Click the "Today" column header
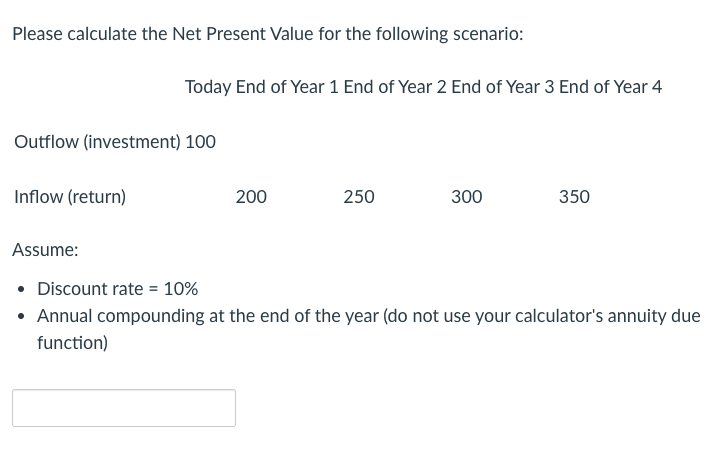Screen dimensions: 716x453 208,87
